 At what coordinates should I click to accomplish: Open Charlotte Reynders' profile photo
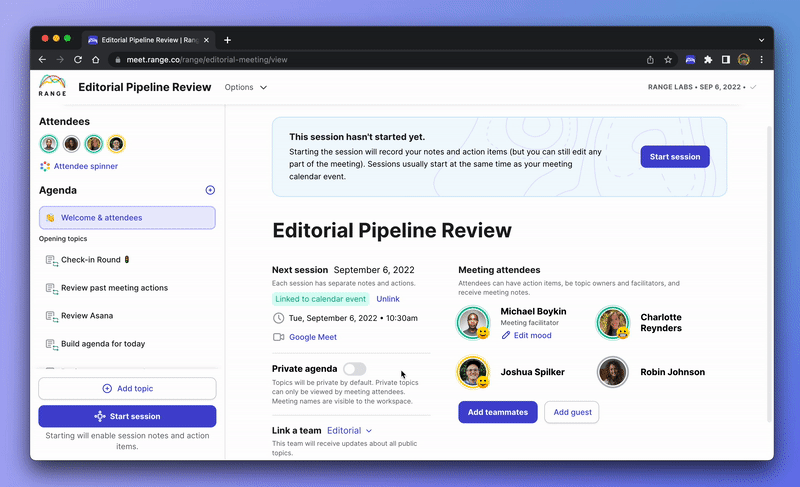point(613,322)
